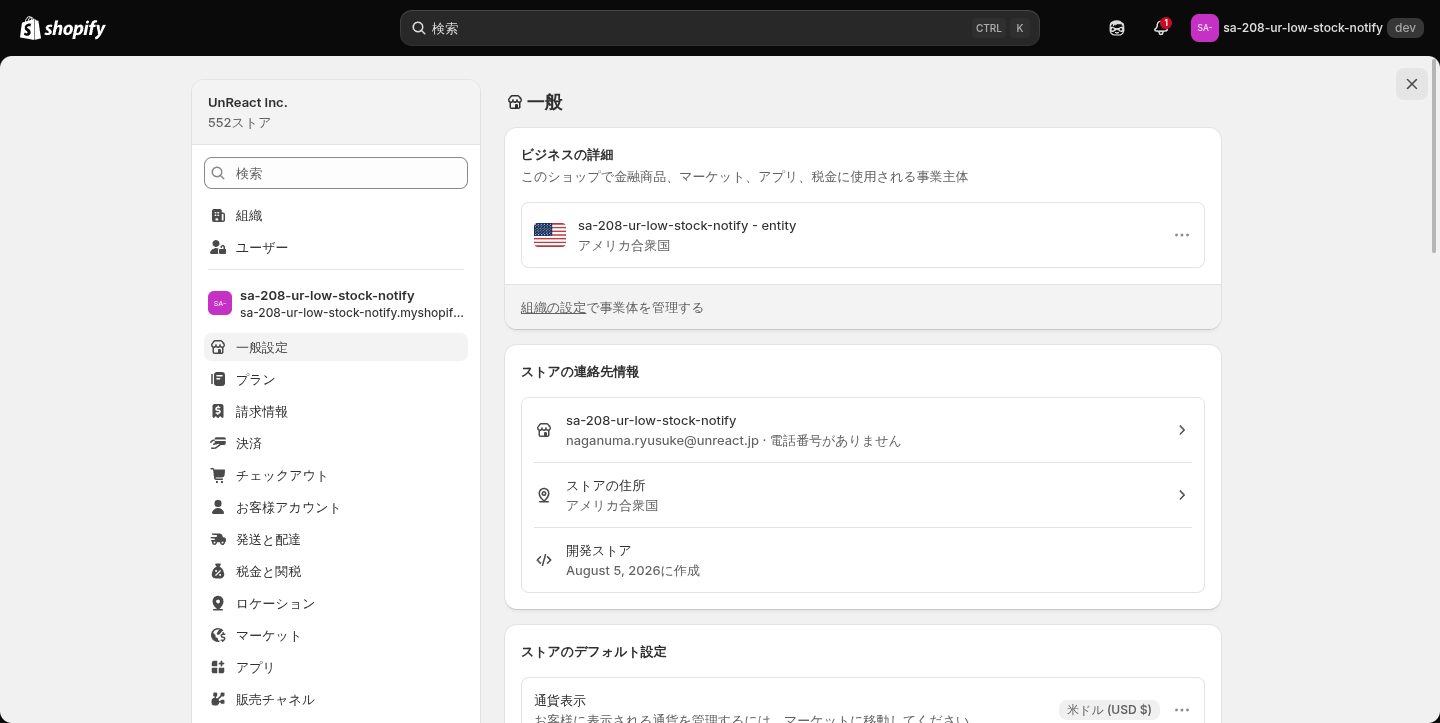Go to チェックアウト settings
The height and width of the screenshot is (723, 1440).
336,476
